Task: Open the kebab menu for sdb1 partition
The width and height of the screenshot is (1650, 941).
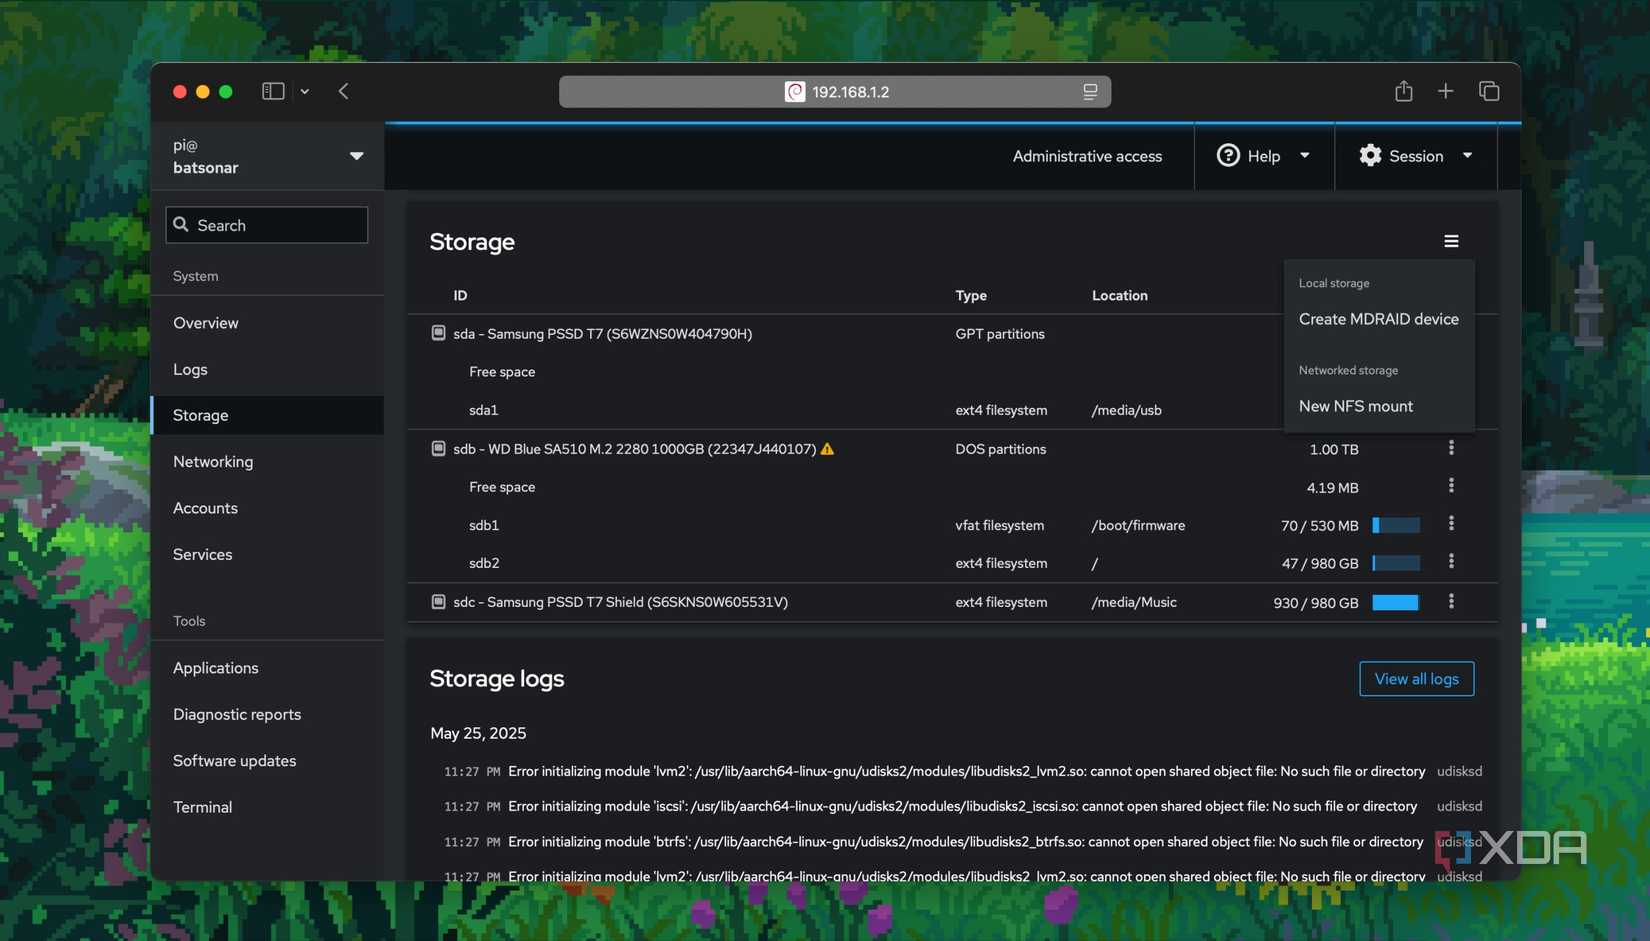Action: point(1451,524)
